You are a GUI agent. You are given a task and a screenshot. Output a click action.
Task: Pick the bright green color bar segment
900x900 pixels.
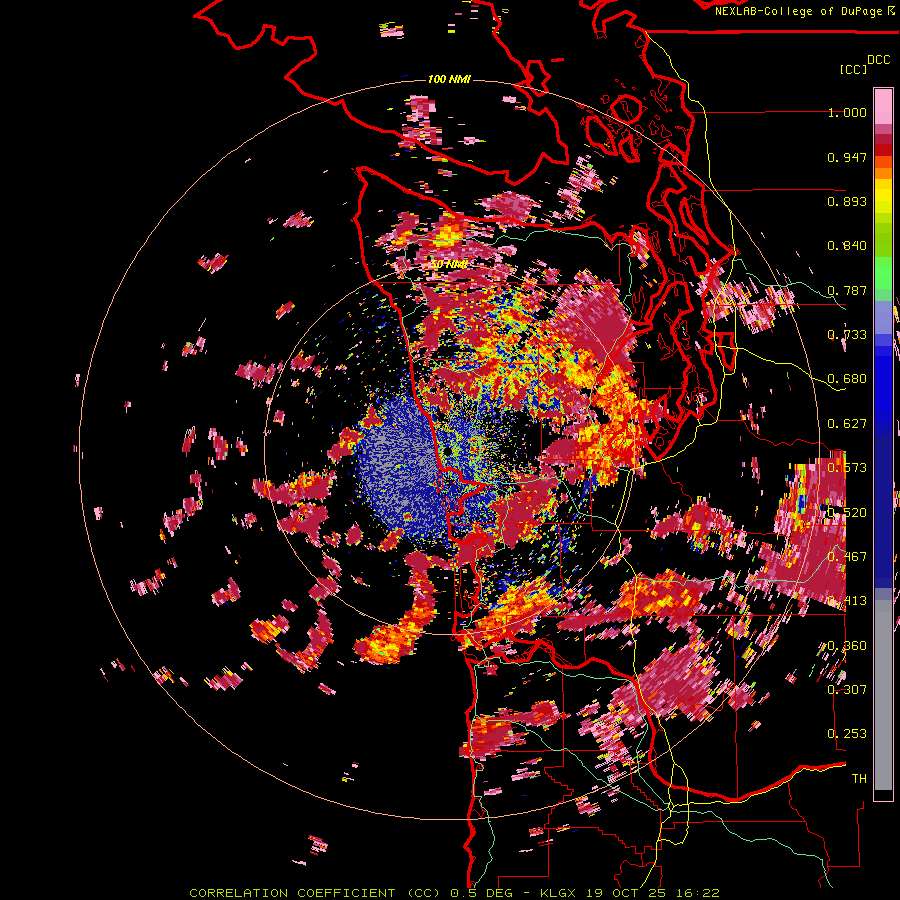883,273
